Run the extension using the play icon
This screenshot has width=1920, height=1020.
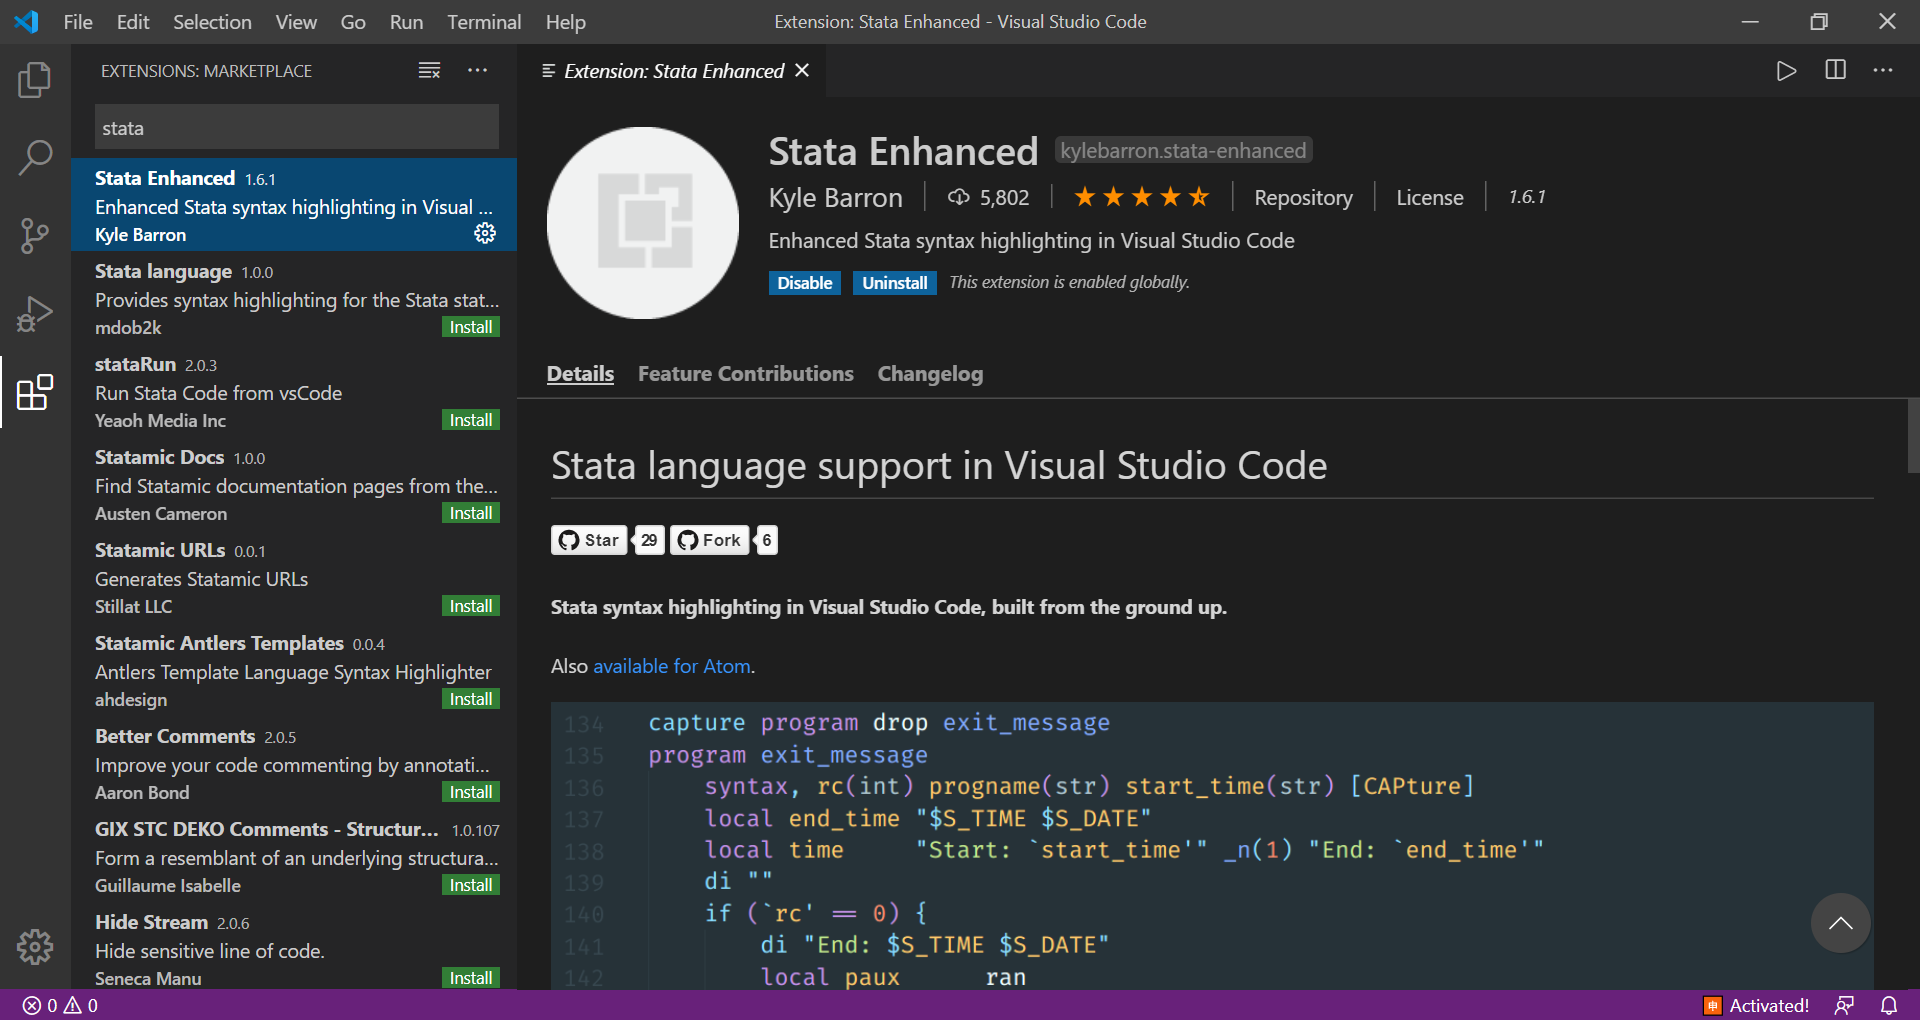(1787, 70)
